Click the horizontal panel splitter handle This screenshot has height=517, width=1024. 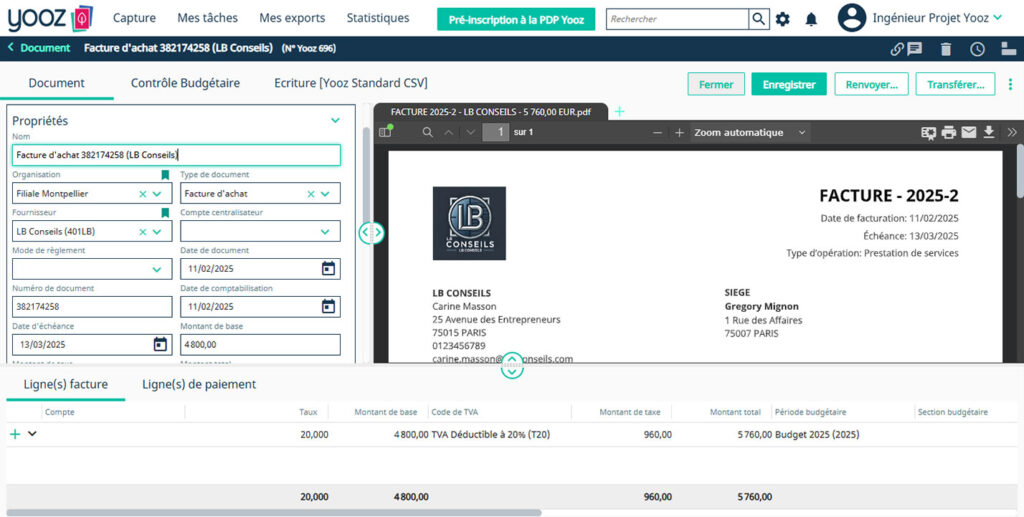[512, 366]
